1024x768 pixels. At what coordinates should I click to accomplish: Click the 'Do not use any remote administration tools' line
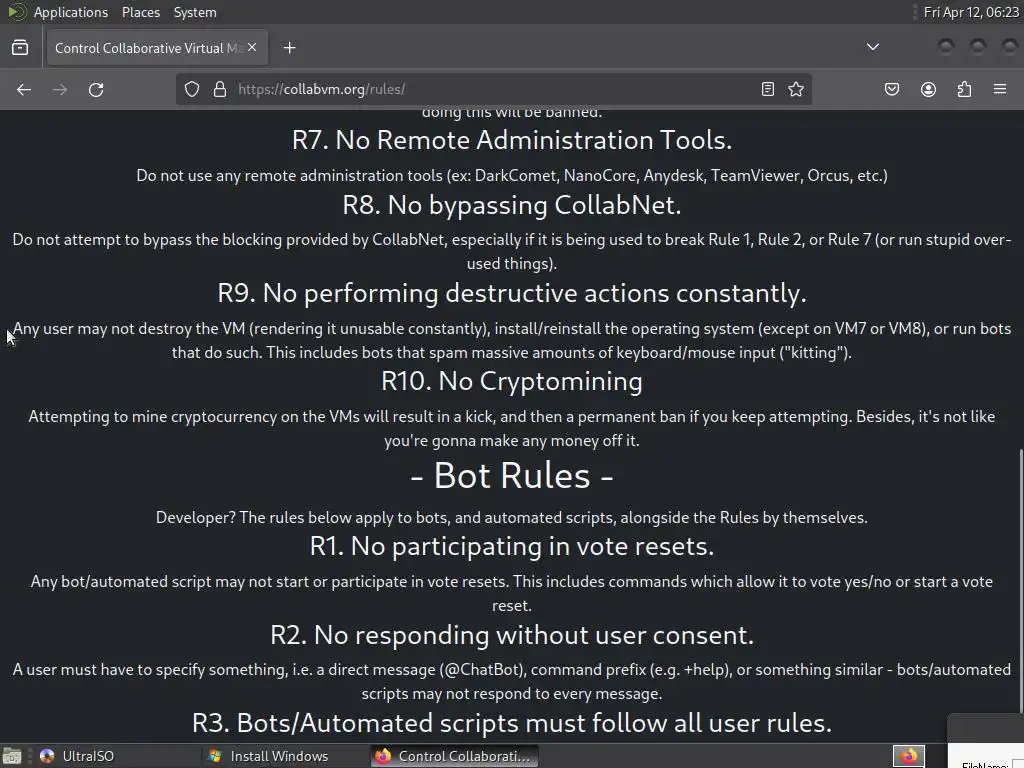512,176
